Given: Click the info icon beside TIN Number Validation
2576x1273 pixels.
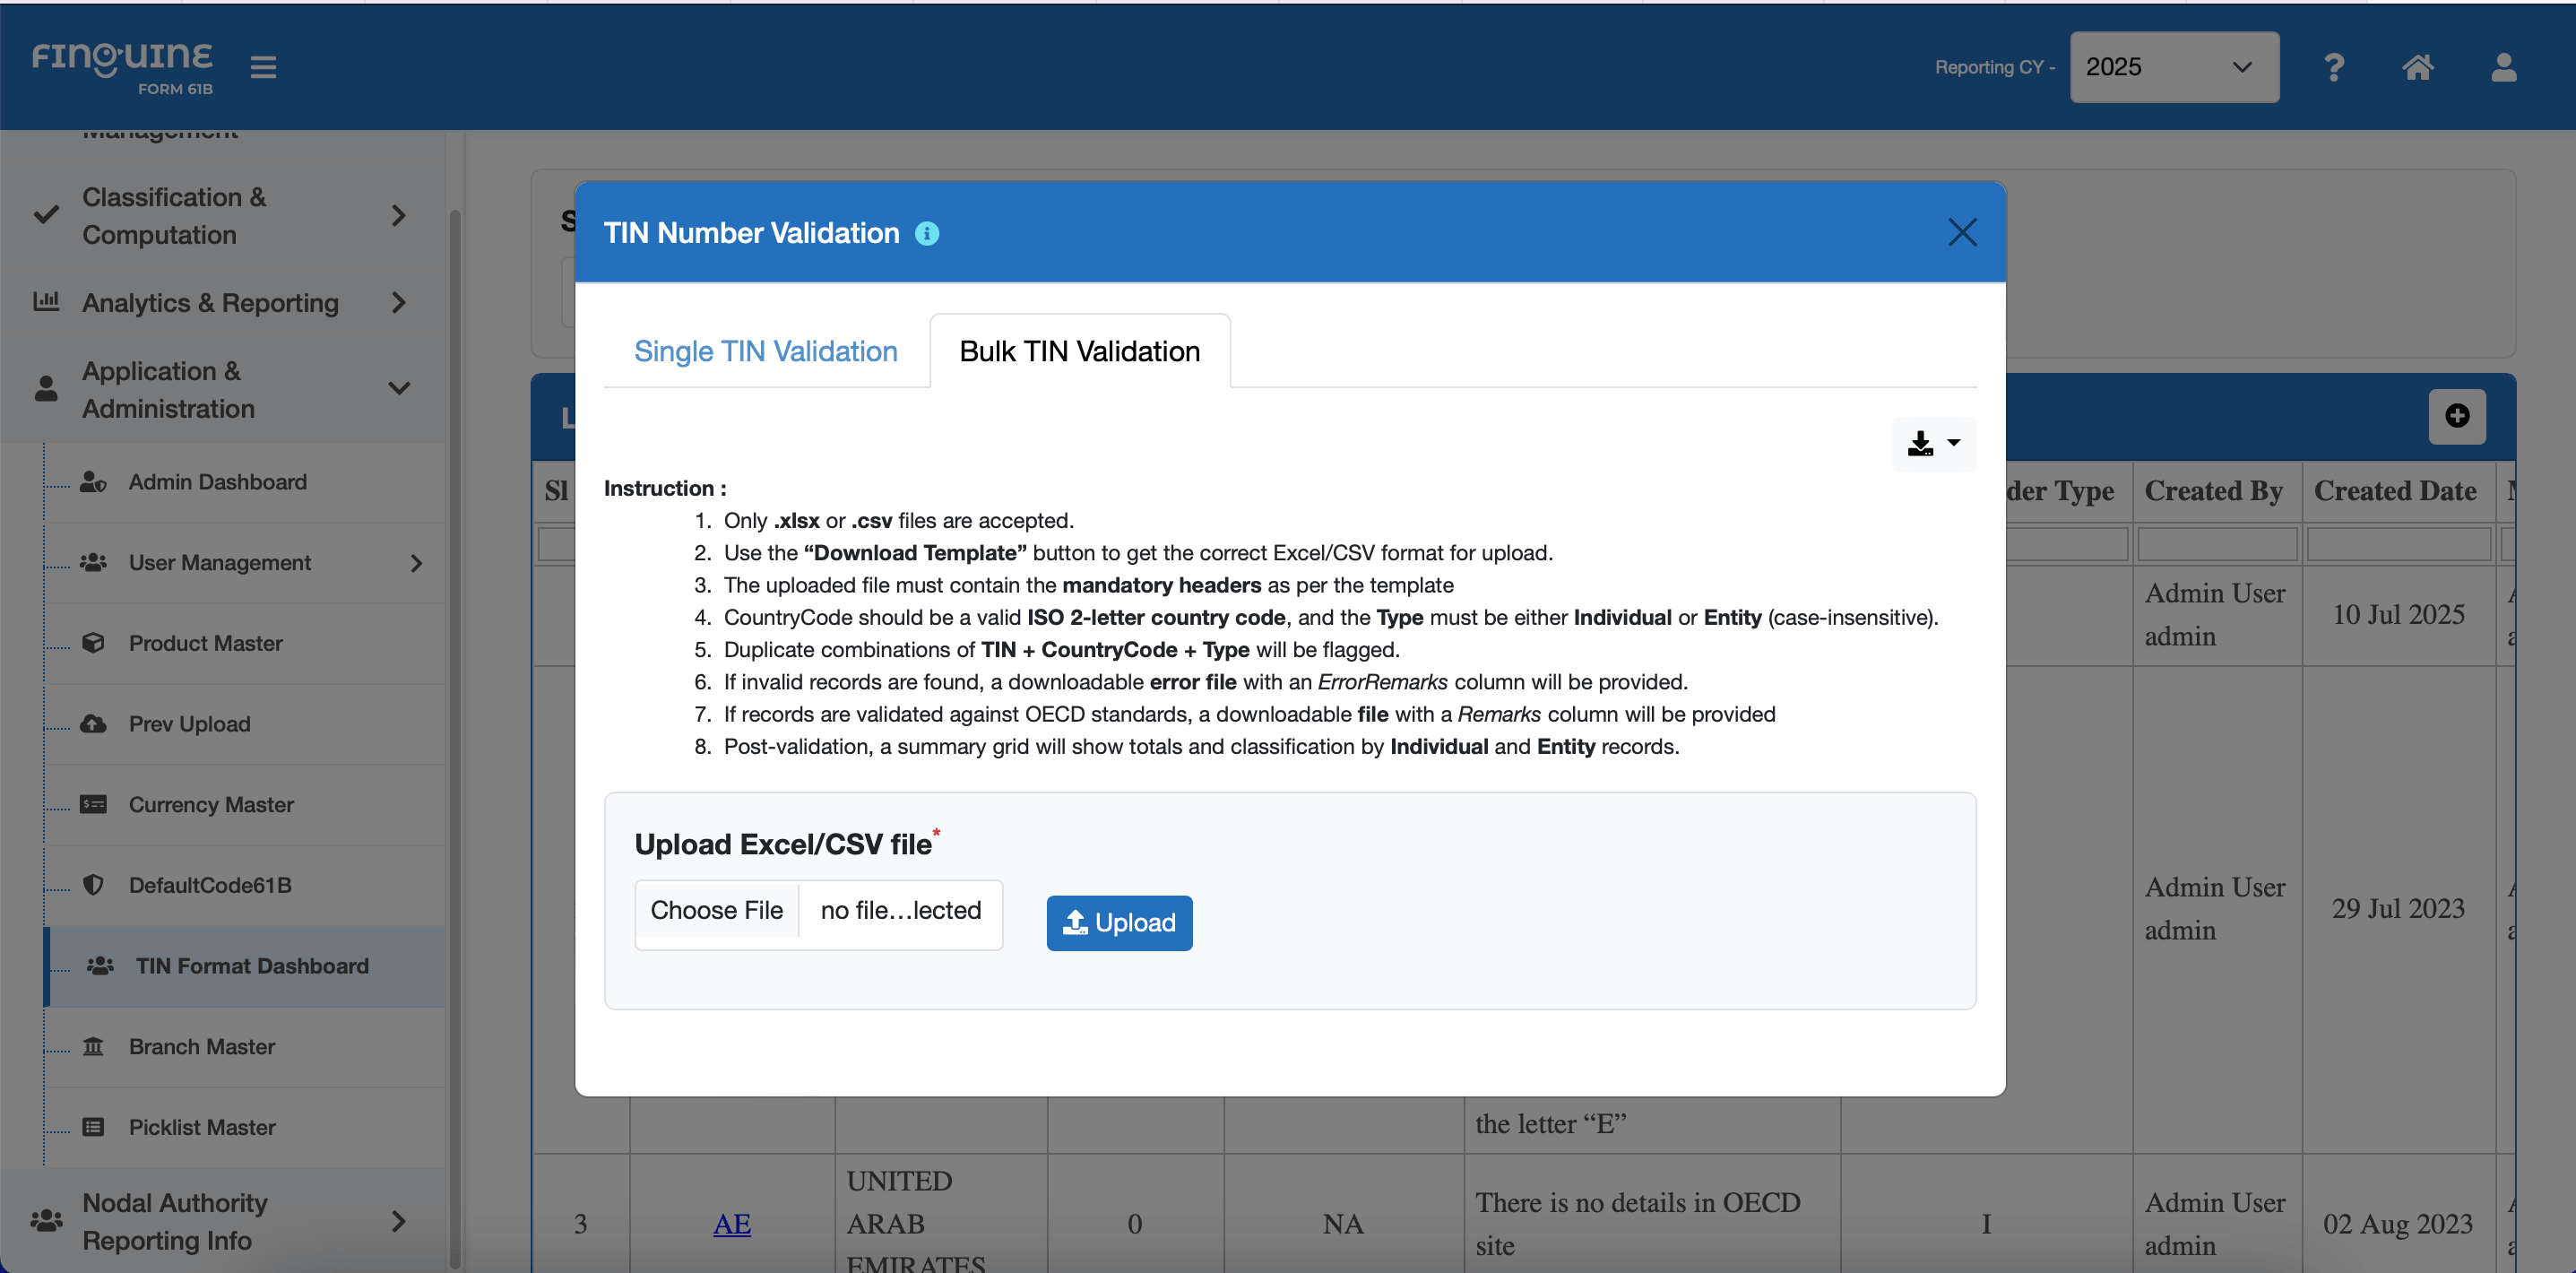Looking at the screenshot, I should [x=928, y=234].
